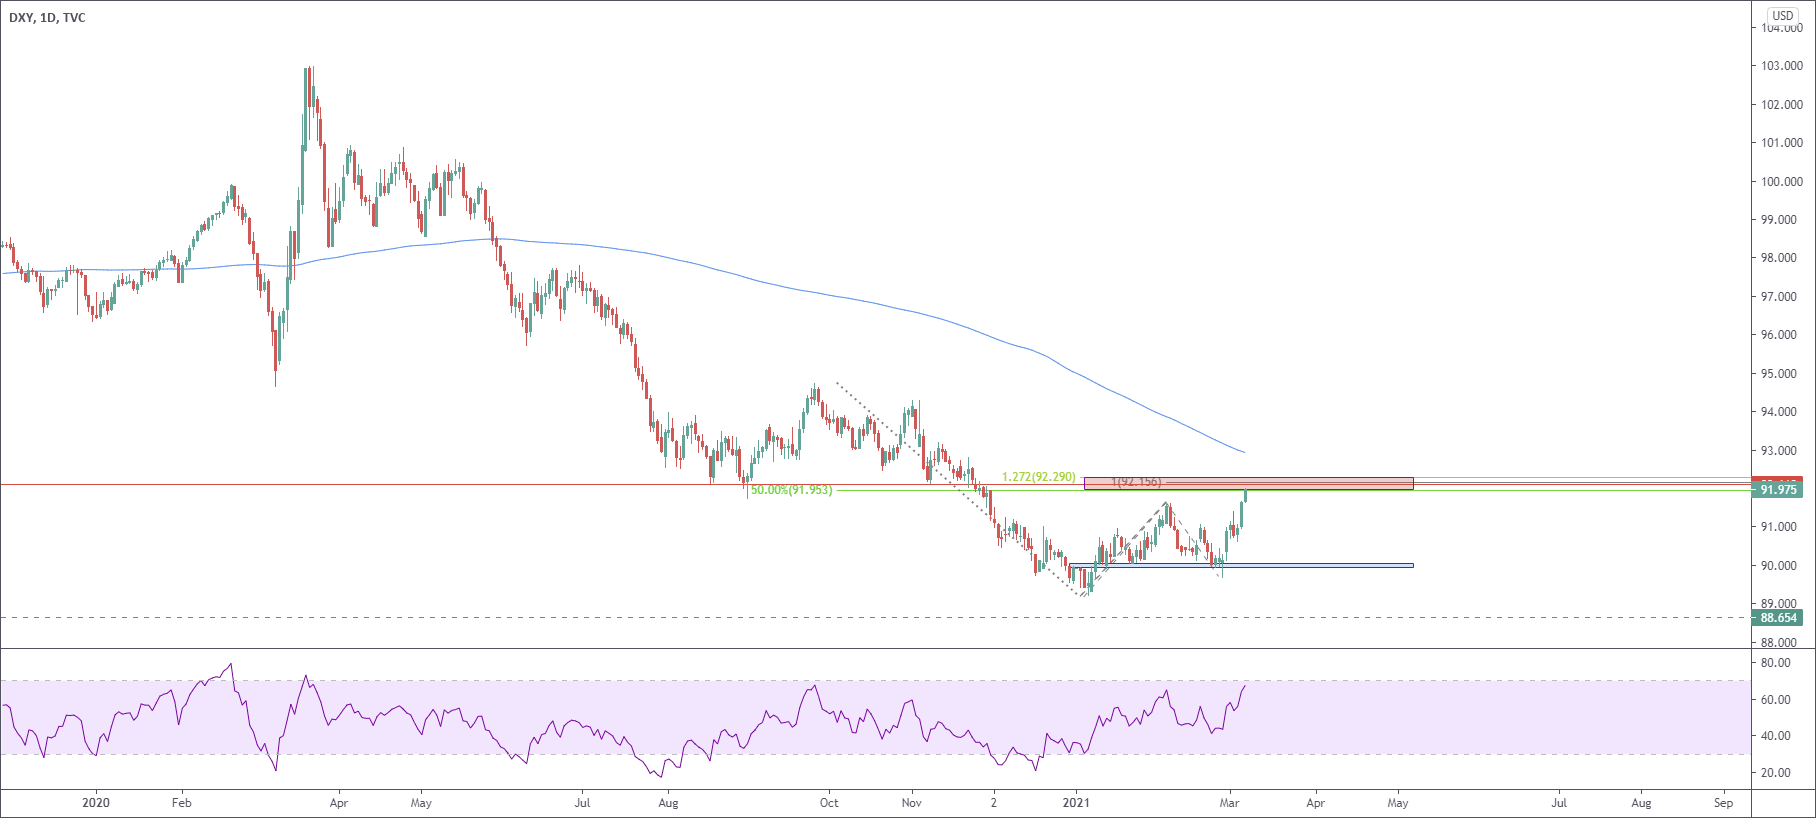
Task: Click the 80.00 RSI axis label
Action: pos(1776,663)
